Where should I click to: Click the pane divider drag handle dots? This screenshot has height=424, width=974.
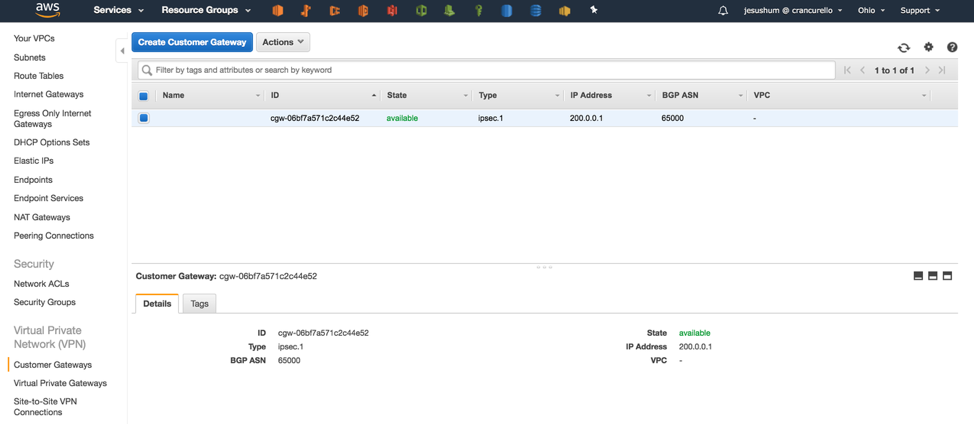point(544,267)
